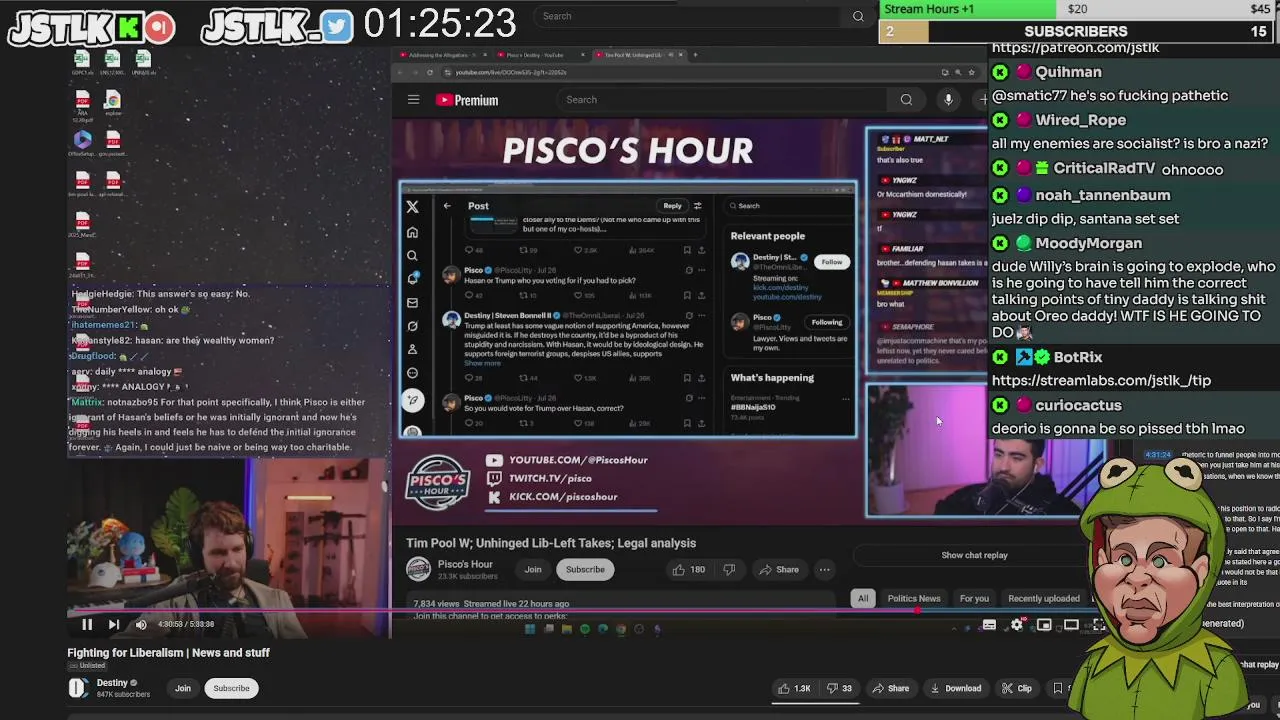Open X profile icon in sidebar
This screenshot has width=1280, height=720.
412,349
